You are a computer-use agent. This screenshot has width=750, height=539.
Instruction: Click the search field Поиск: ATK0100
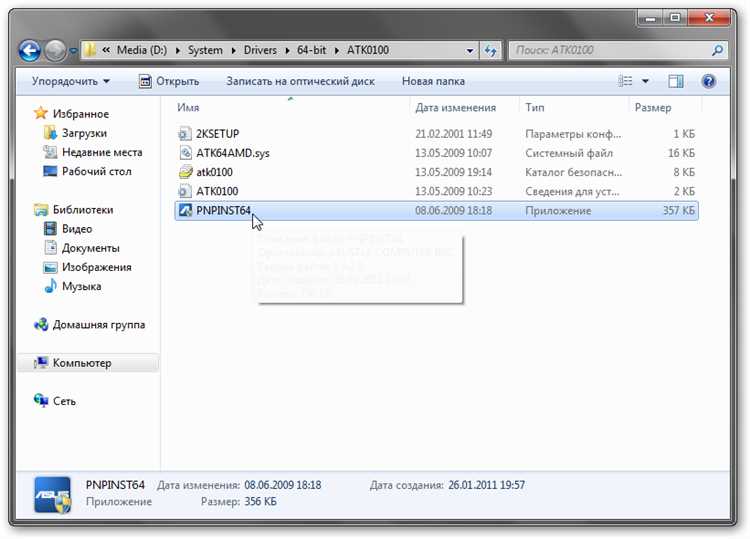click(x=610, y=50)
